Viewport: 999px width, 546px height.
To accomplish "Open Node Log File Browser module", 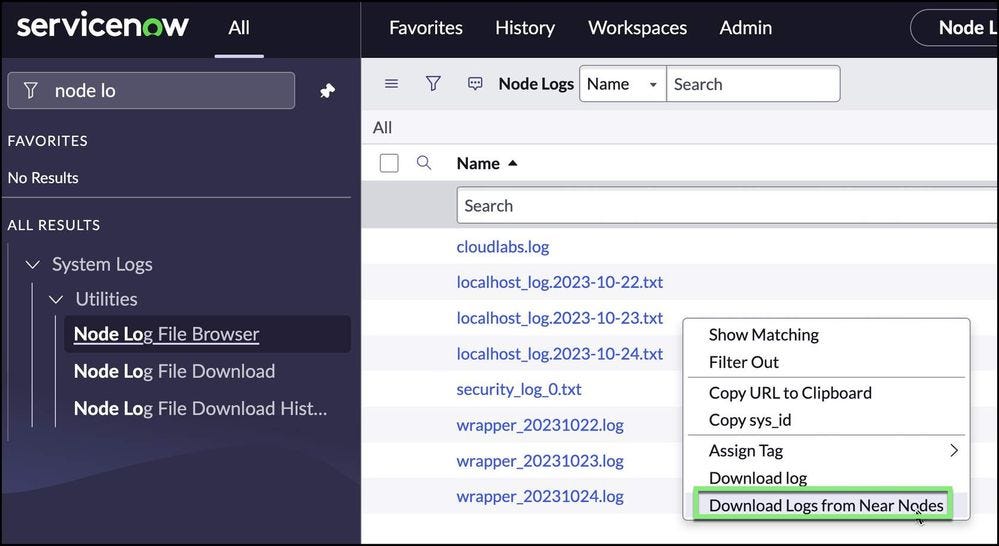I will tap(166, 334).
